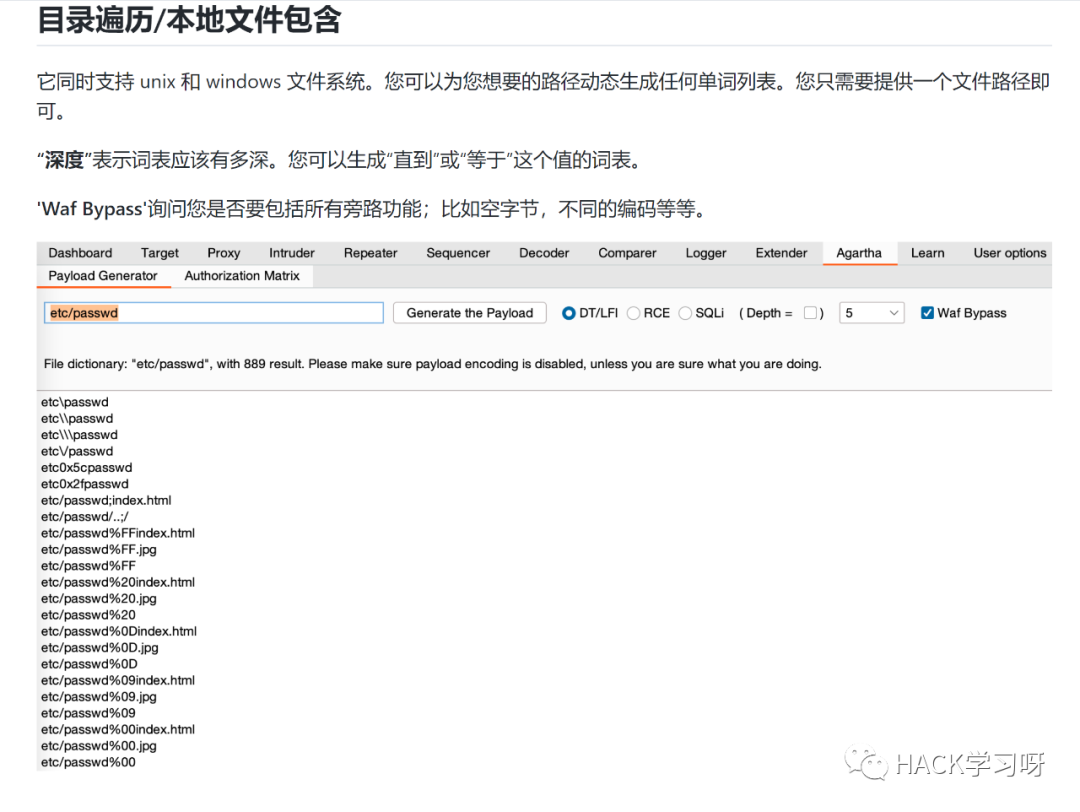Viewport: 1080px width, 812px height.
Task: Select the Logger tab
Action: [x=705, y=253]
